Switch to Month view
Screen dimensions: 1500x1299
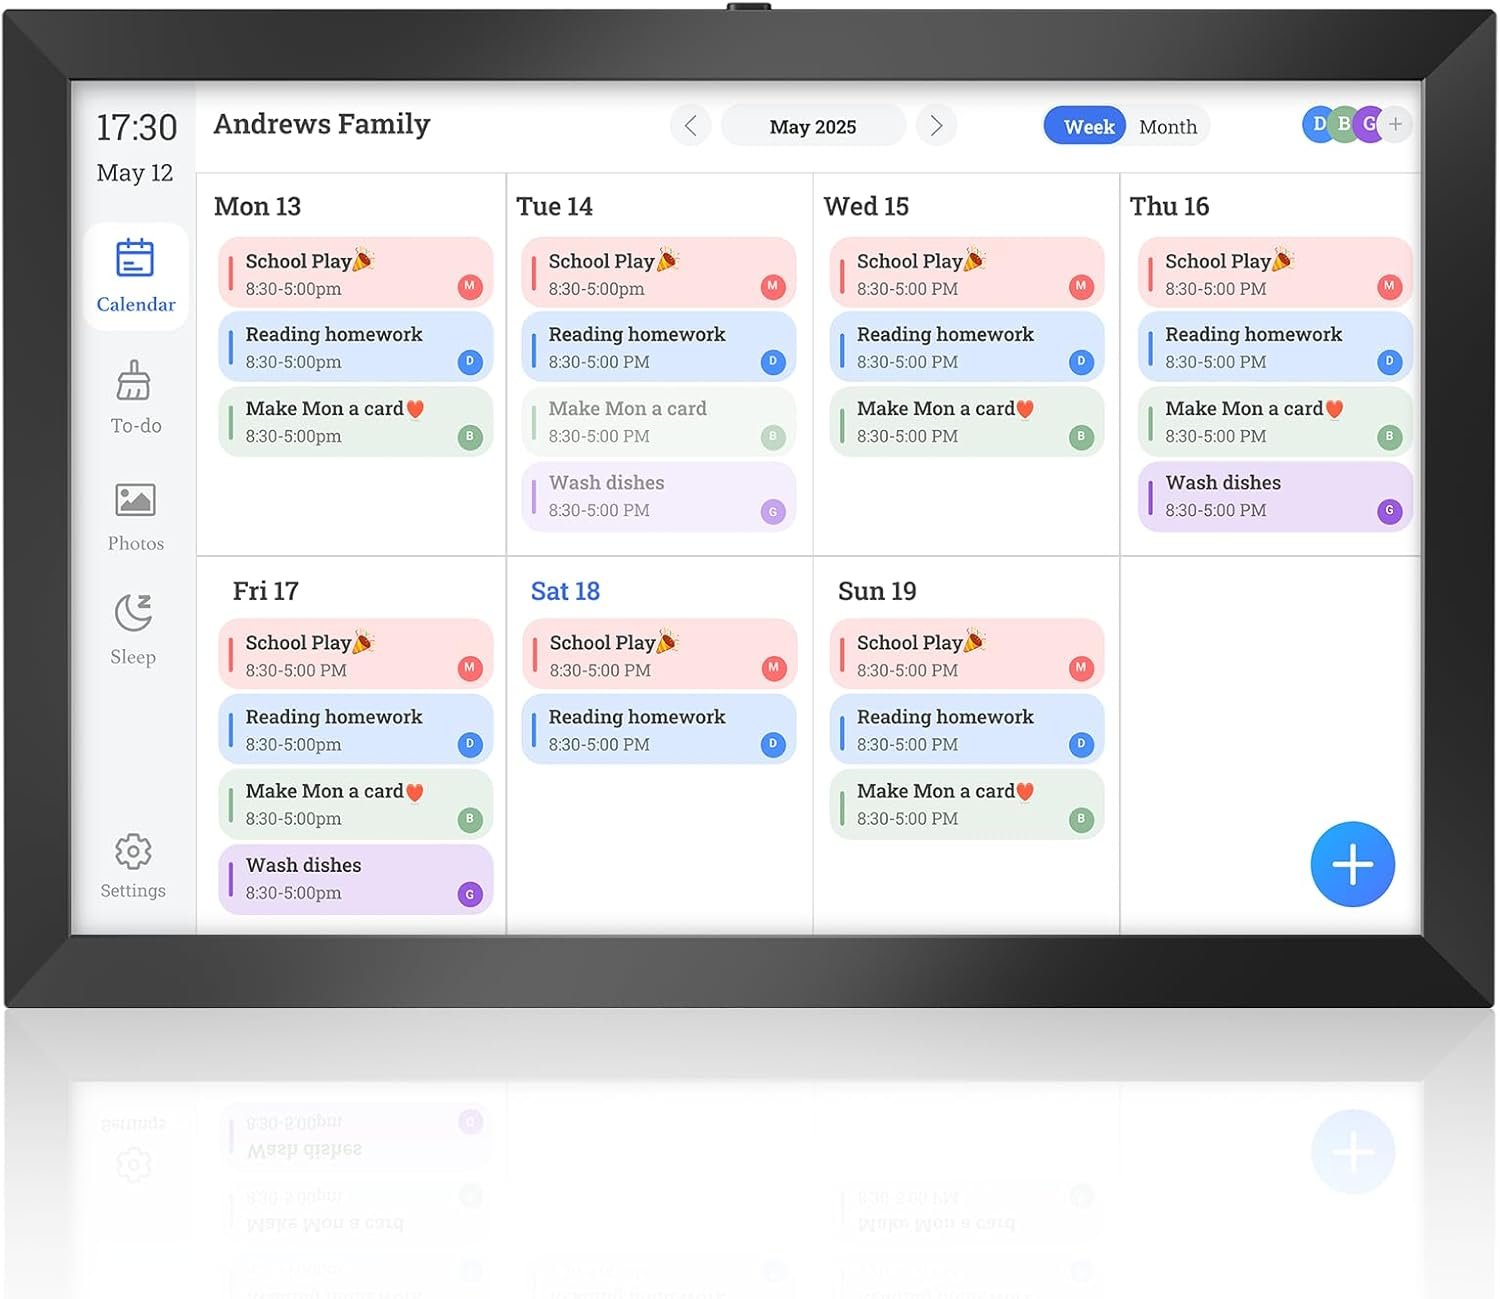tap(1167, 127)
